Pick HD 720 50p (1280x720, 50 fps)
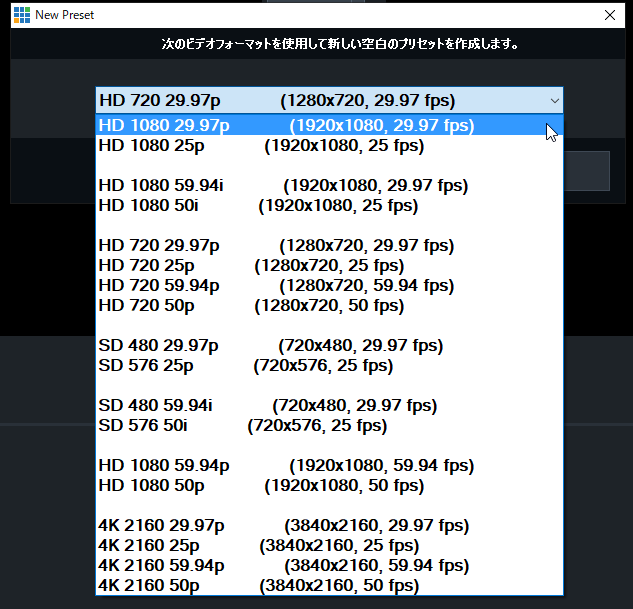 (329, 306)
